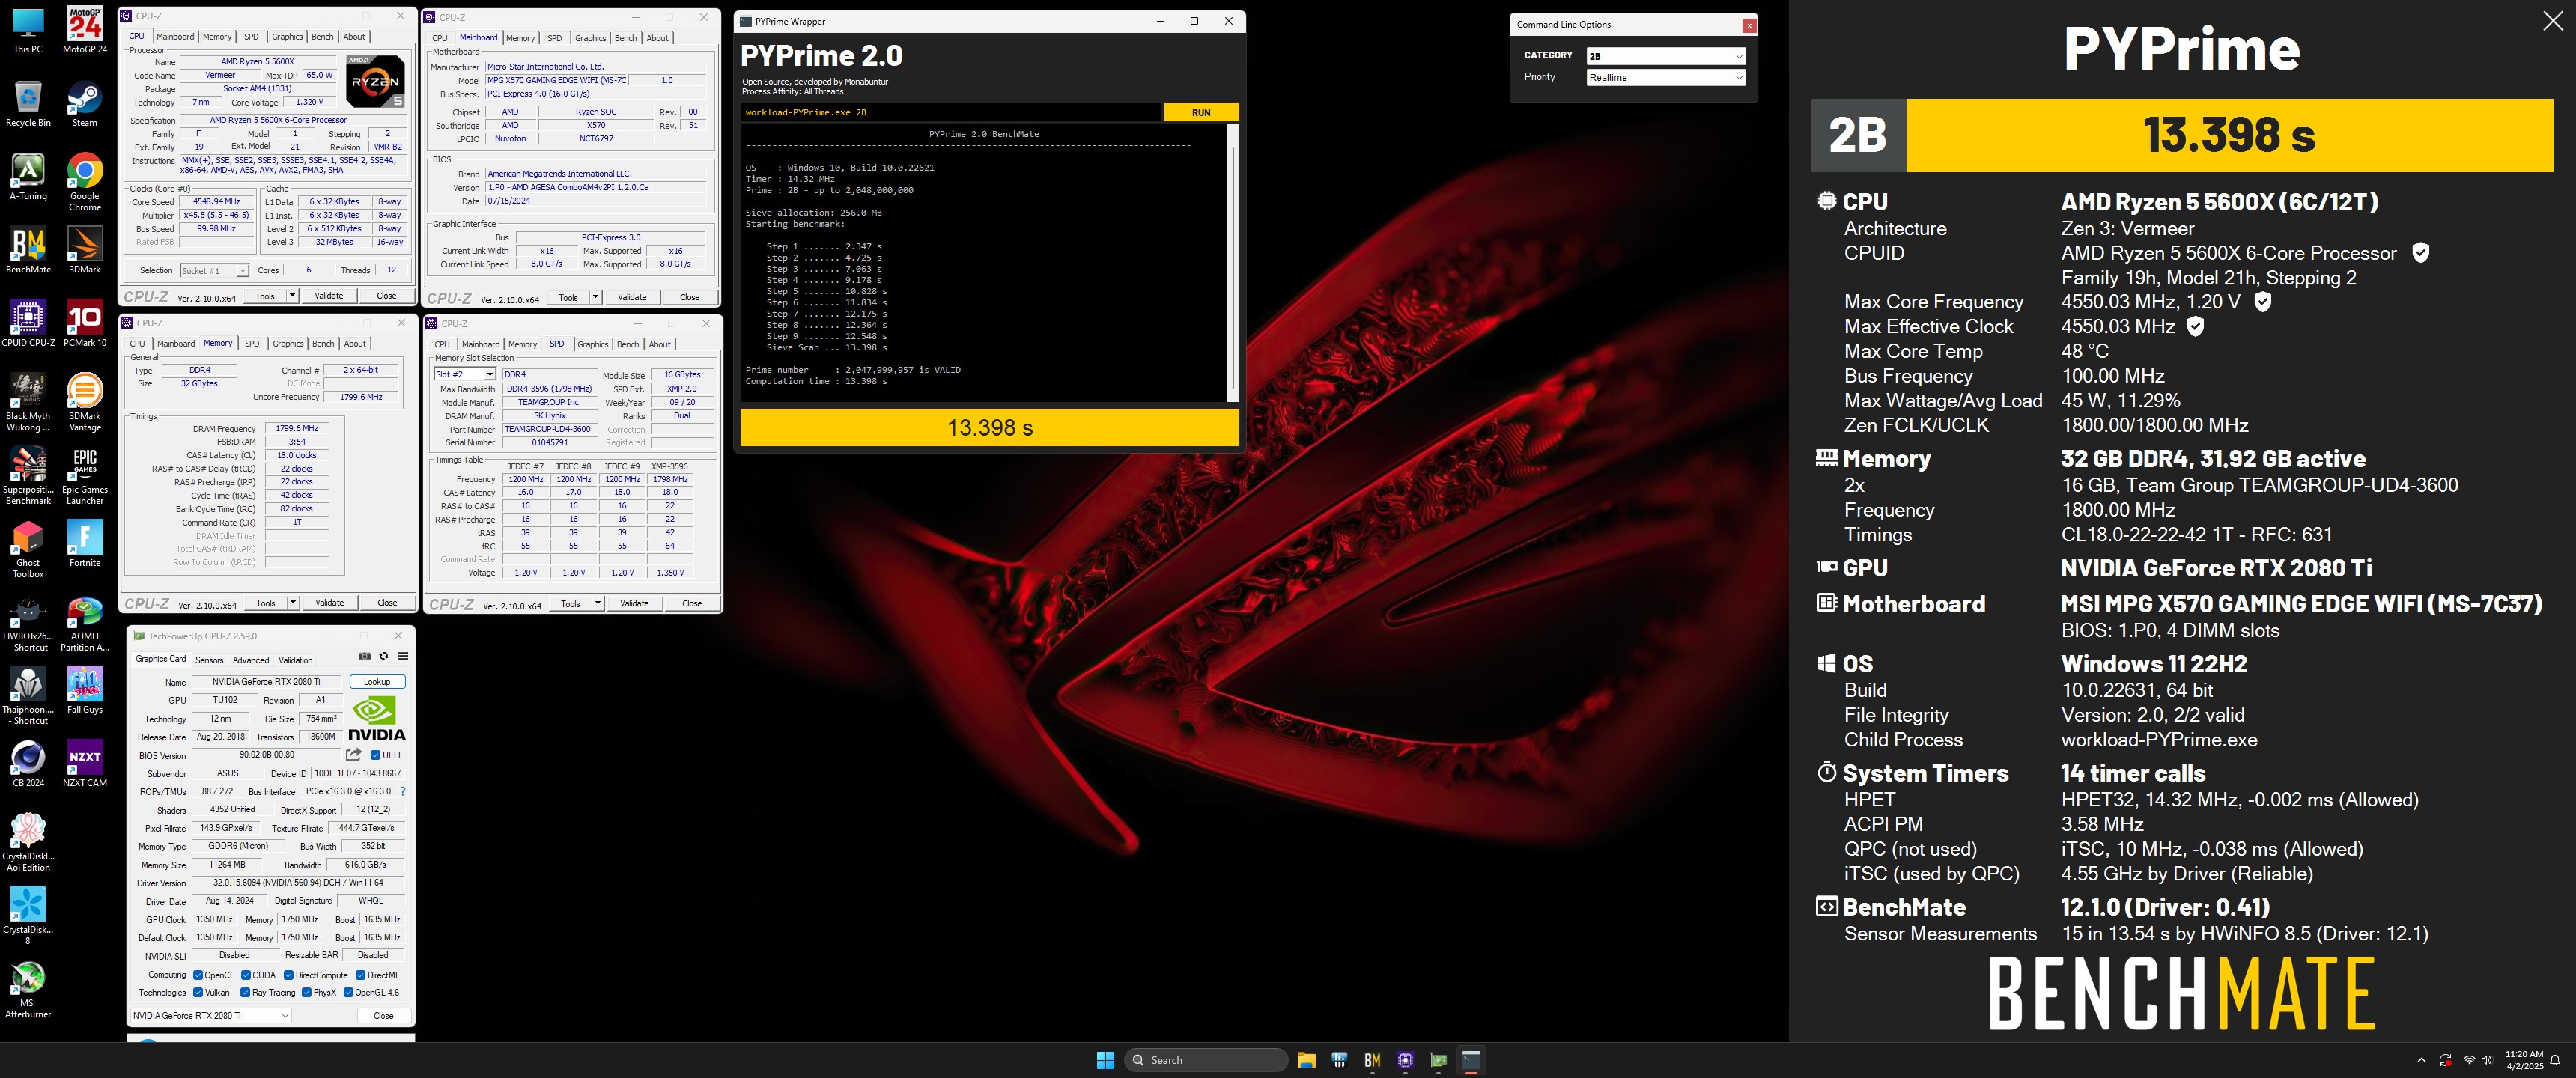Expand Tools dropdown arrow in CPU-Z Mainboard window
2576x1078 pixels.
pos(596,297)
